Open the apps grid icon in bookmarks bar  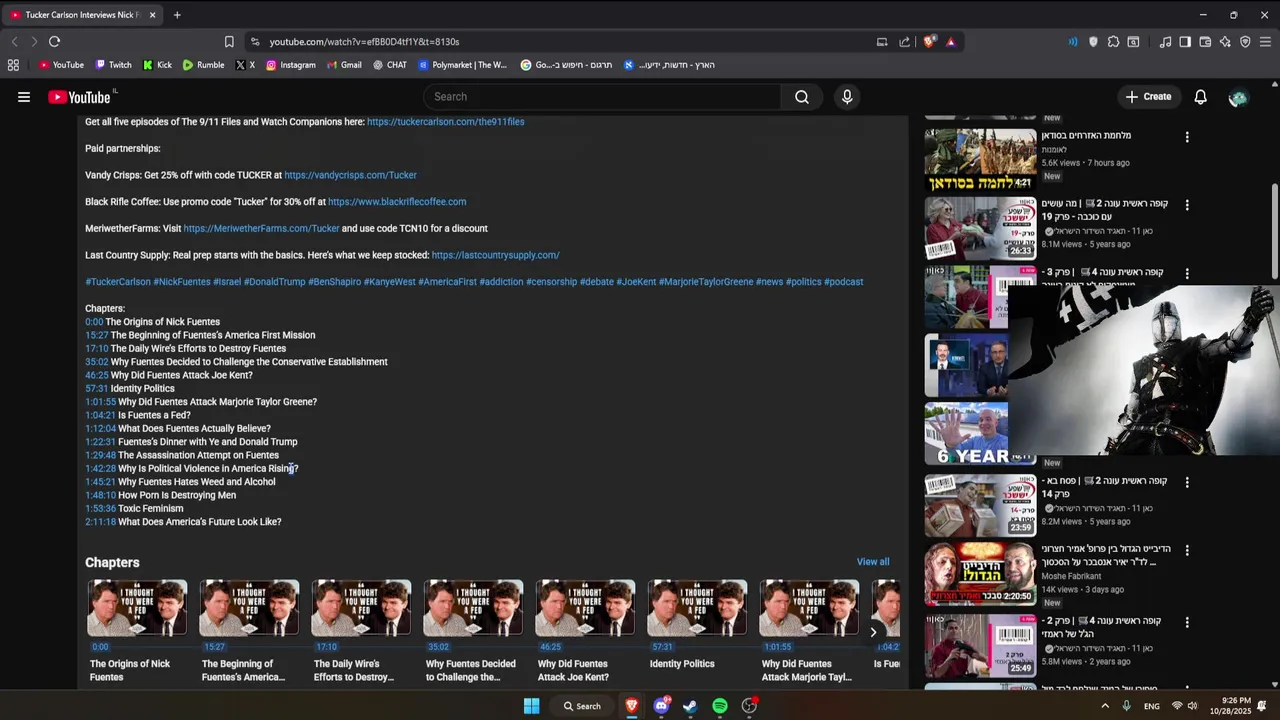point(13,65)
